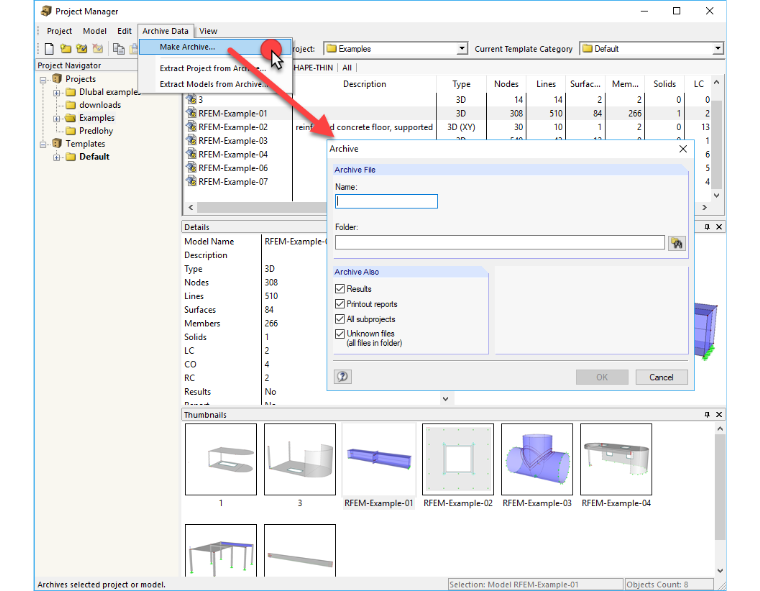Click the Details panel down chevron

click(445, 399)
